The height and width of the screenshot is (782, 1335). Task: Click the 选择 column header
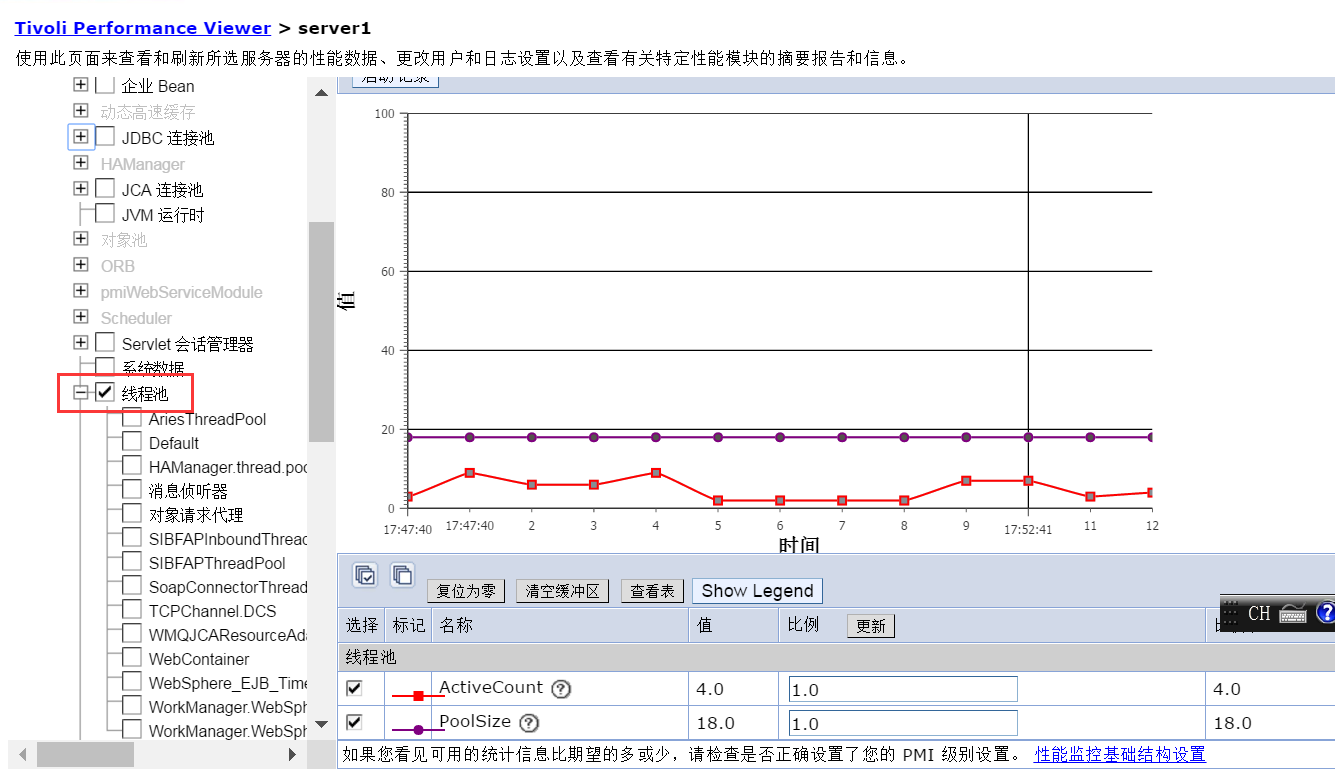[362, 625]
